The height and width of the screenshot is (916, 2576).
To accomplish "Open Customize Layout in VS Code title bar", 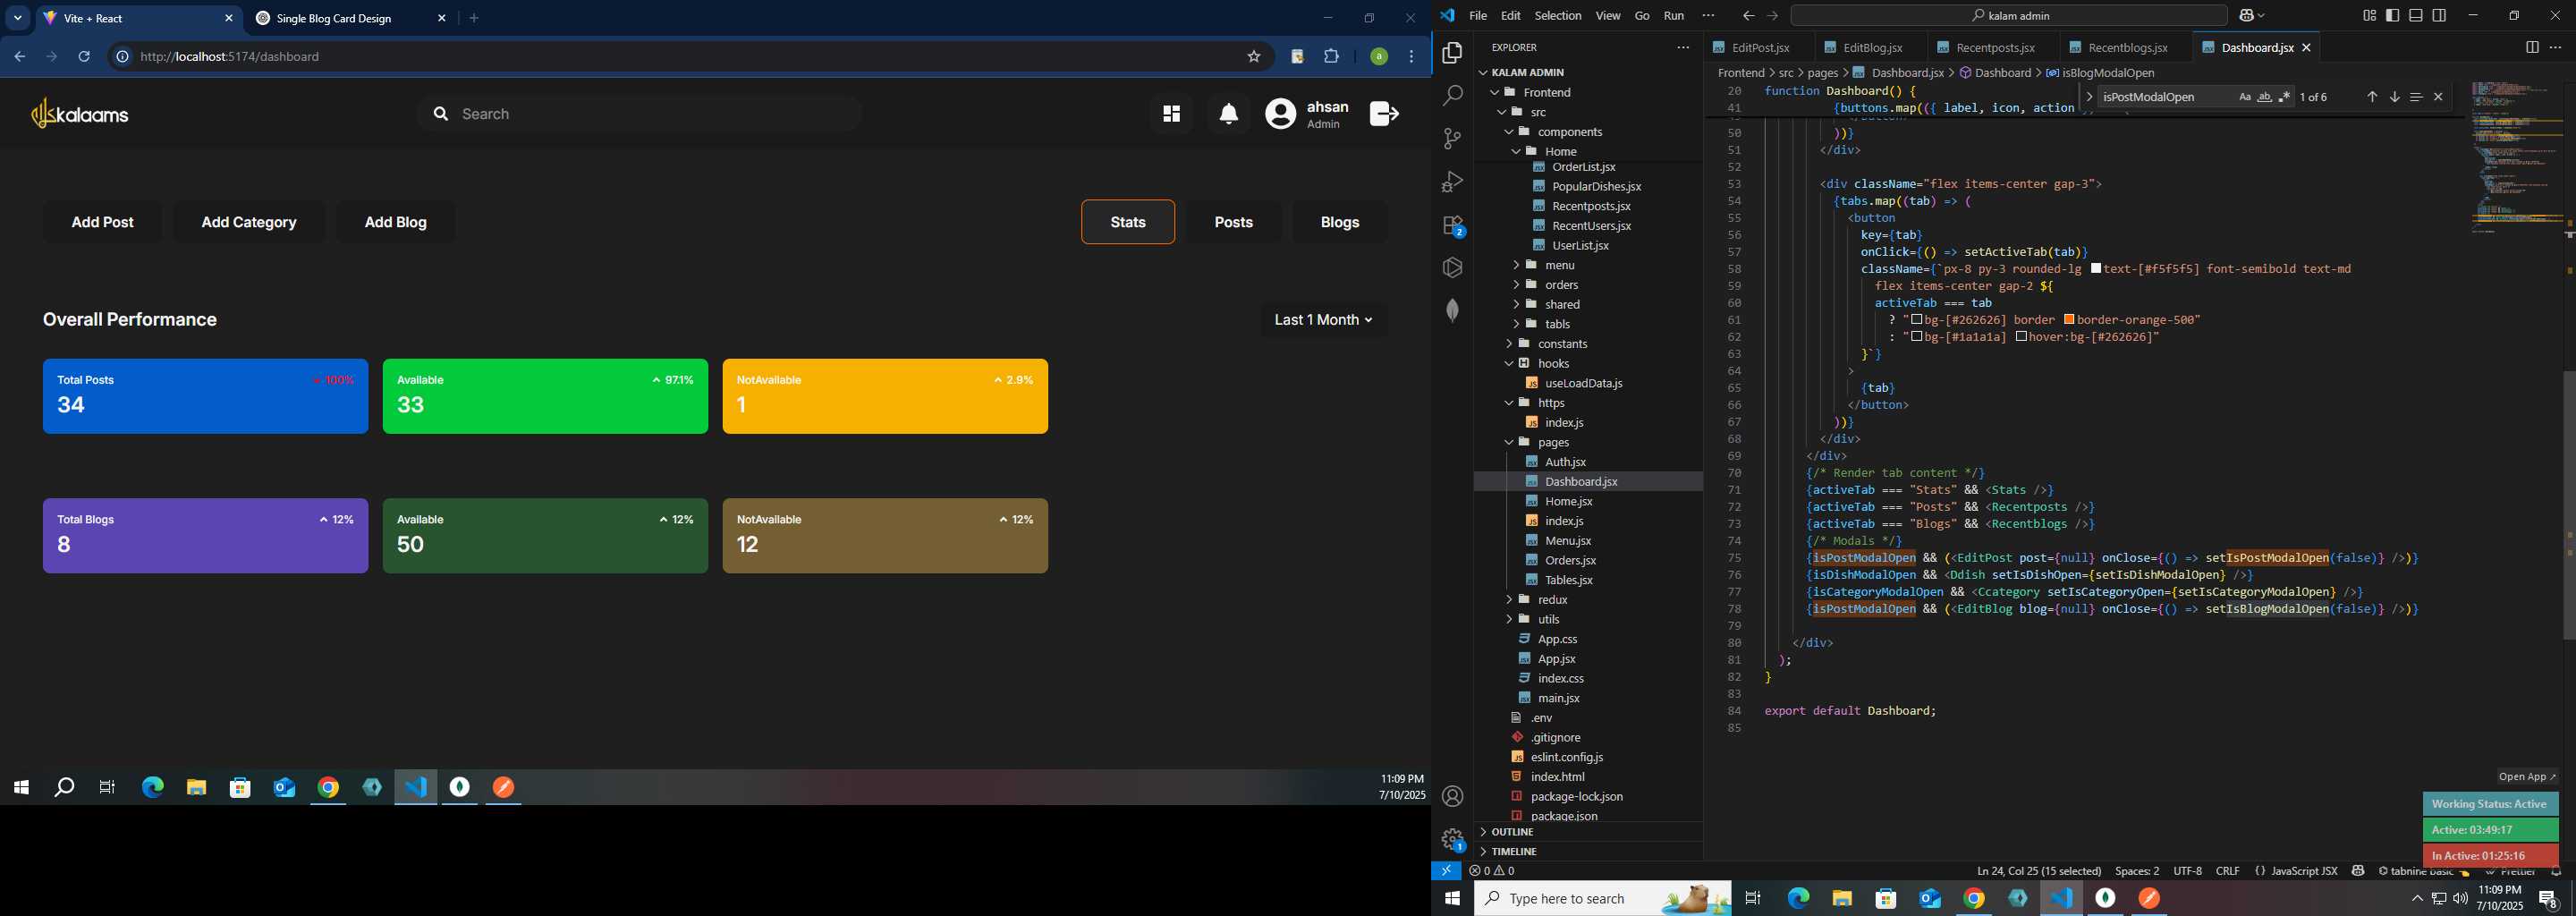I will [x=2369, y=15].
